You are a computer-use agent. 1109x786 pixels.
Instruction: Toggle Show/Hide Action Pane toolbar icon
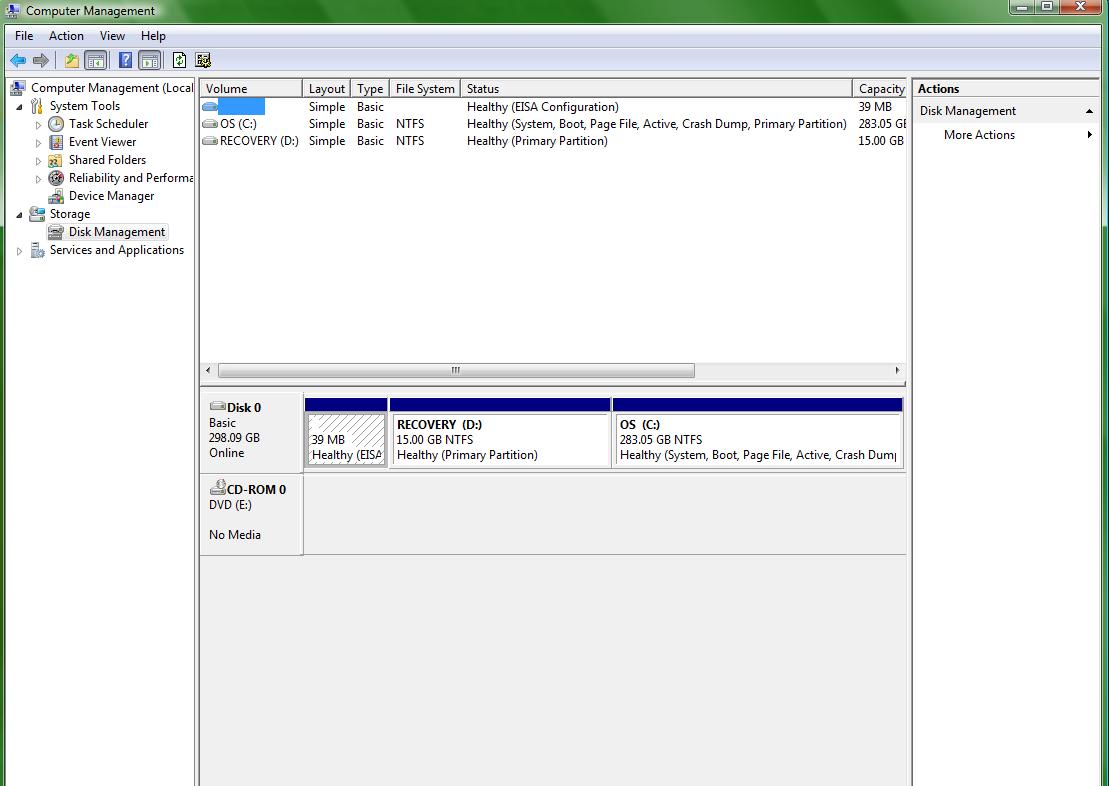coord(149,60)
